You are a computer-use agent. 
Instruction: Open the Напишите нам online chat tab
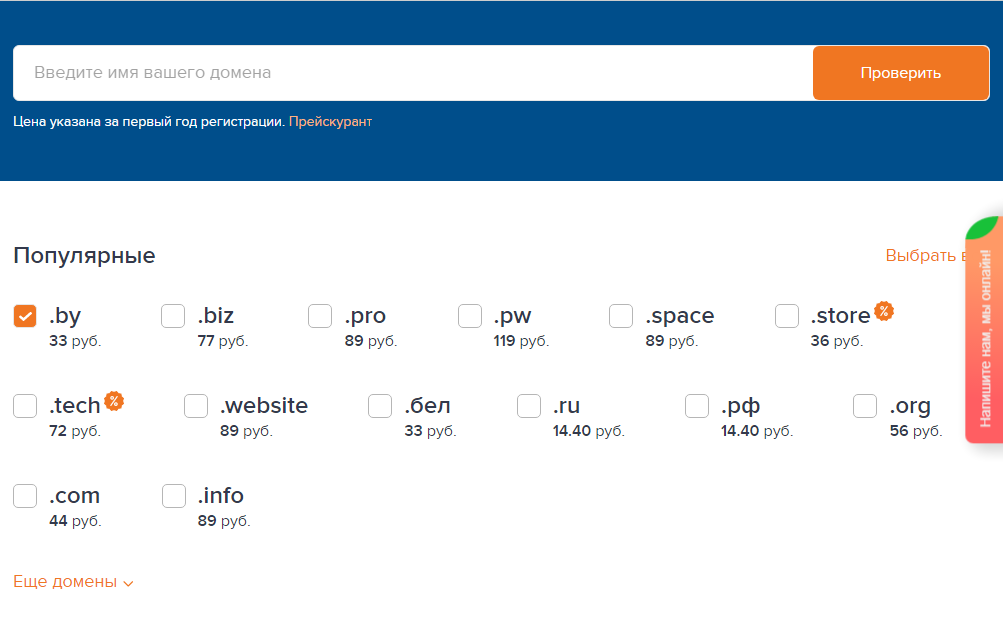tap(984, 338)
